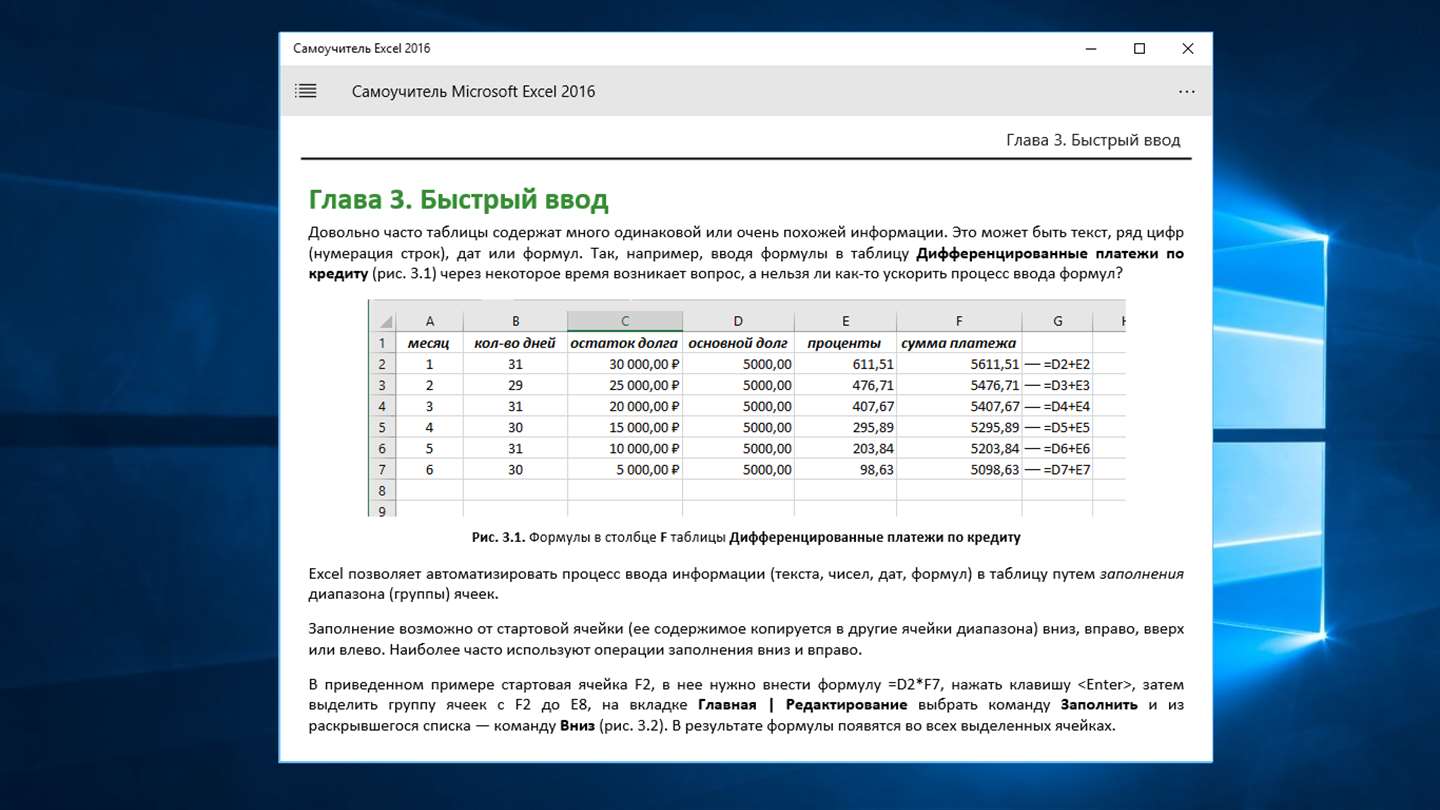Close the Самоучитель Excel 2016 window
Screen dimensions: 1440x810
pyautogui.click(x=1188, y=49)
